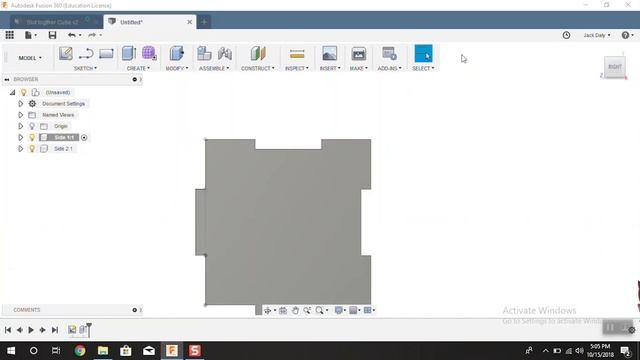640x360 pixels.
Task: Select the Create Sketch tool
Action: pyautogui.click(x=66, y=53)
